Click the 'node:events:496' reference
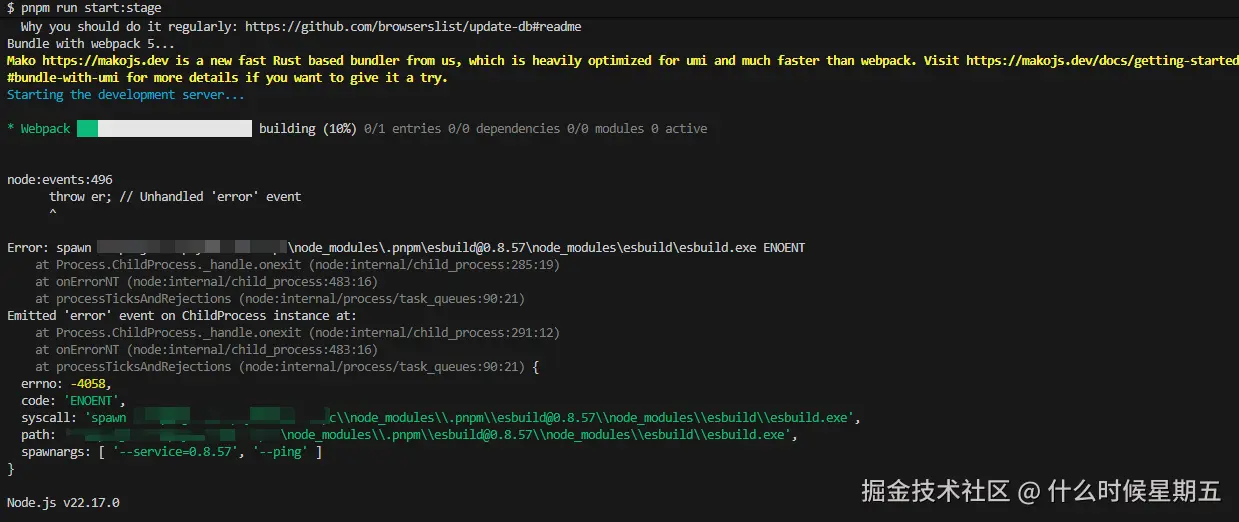The image size is (1239, 522). click(59, 180)
